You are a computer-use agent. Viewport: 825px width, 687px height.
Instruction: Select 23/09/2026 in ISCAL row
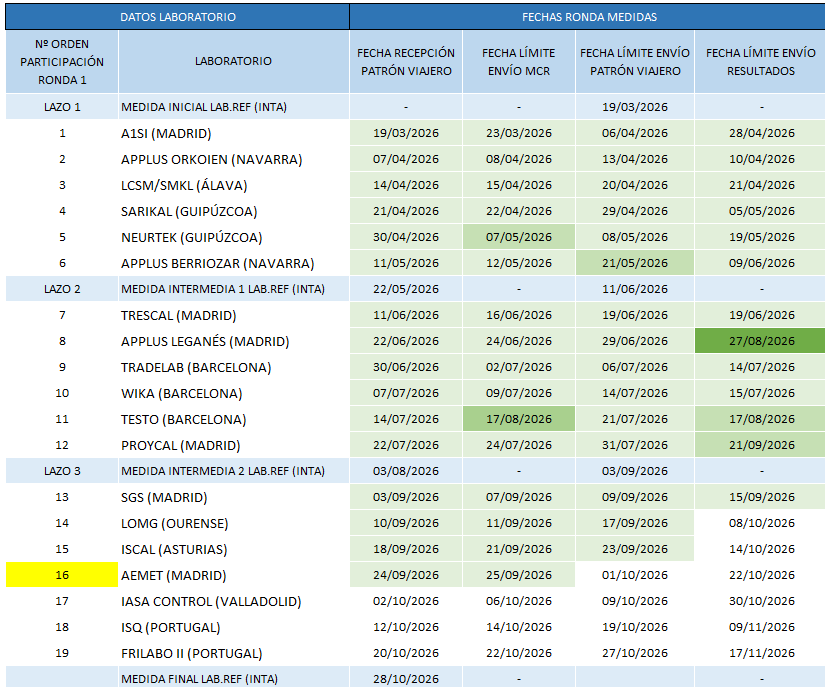coord(635,549)
